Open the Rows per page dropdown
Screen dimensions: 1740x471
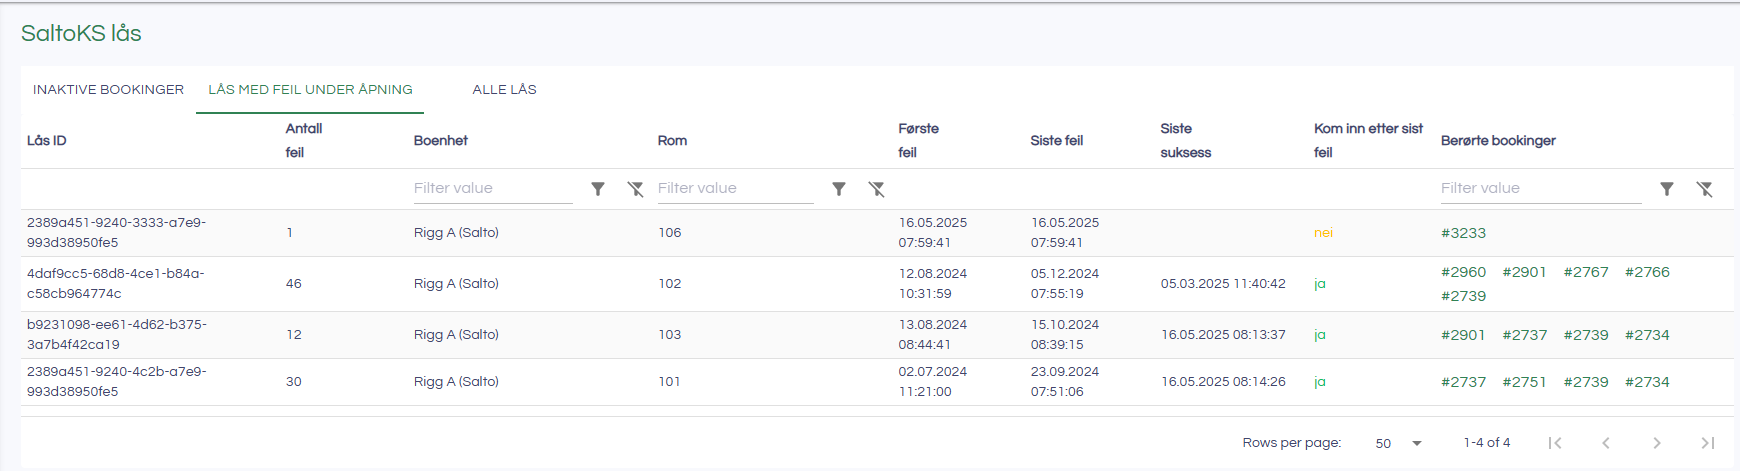(1398, 443)
